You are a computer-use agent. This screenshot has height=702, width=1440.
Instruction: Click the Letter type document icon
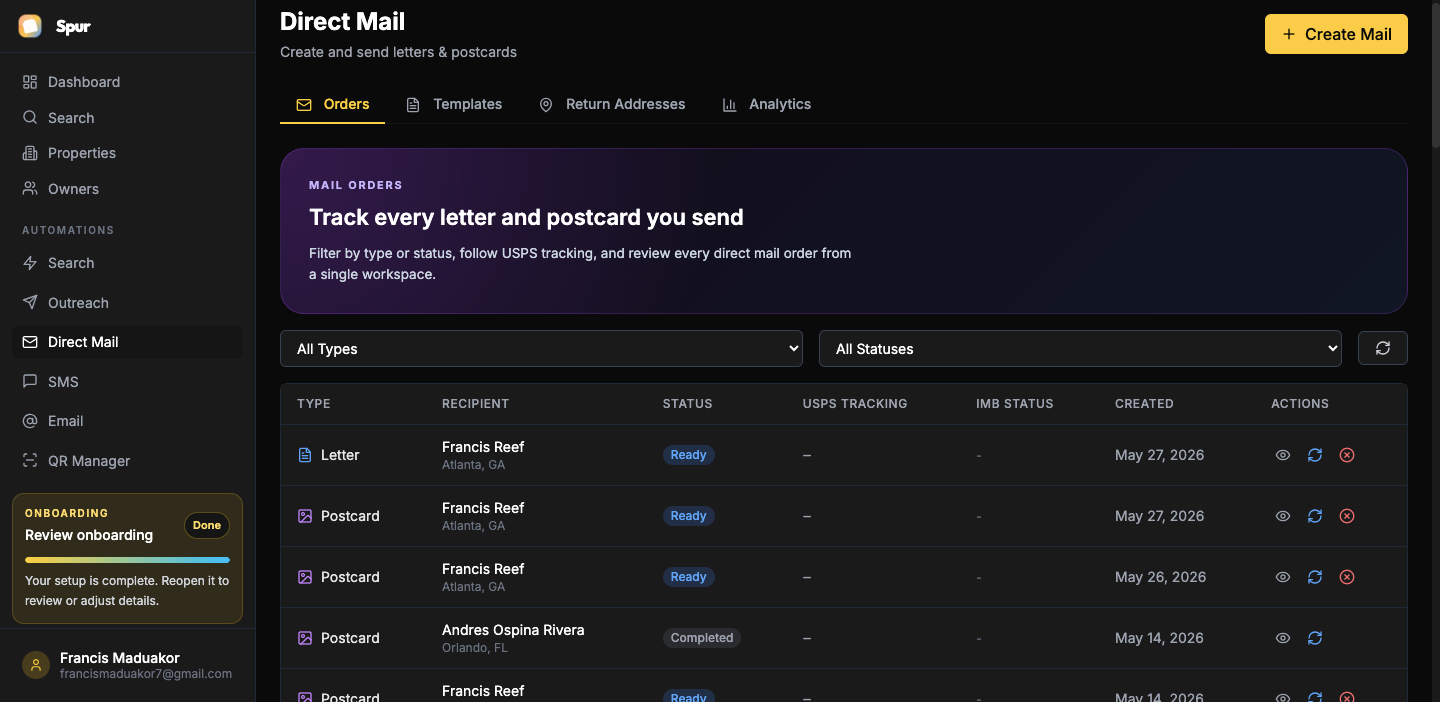[305, 455]
